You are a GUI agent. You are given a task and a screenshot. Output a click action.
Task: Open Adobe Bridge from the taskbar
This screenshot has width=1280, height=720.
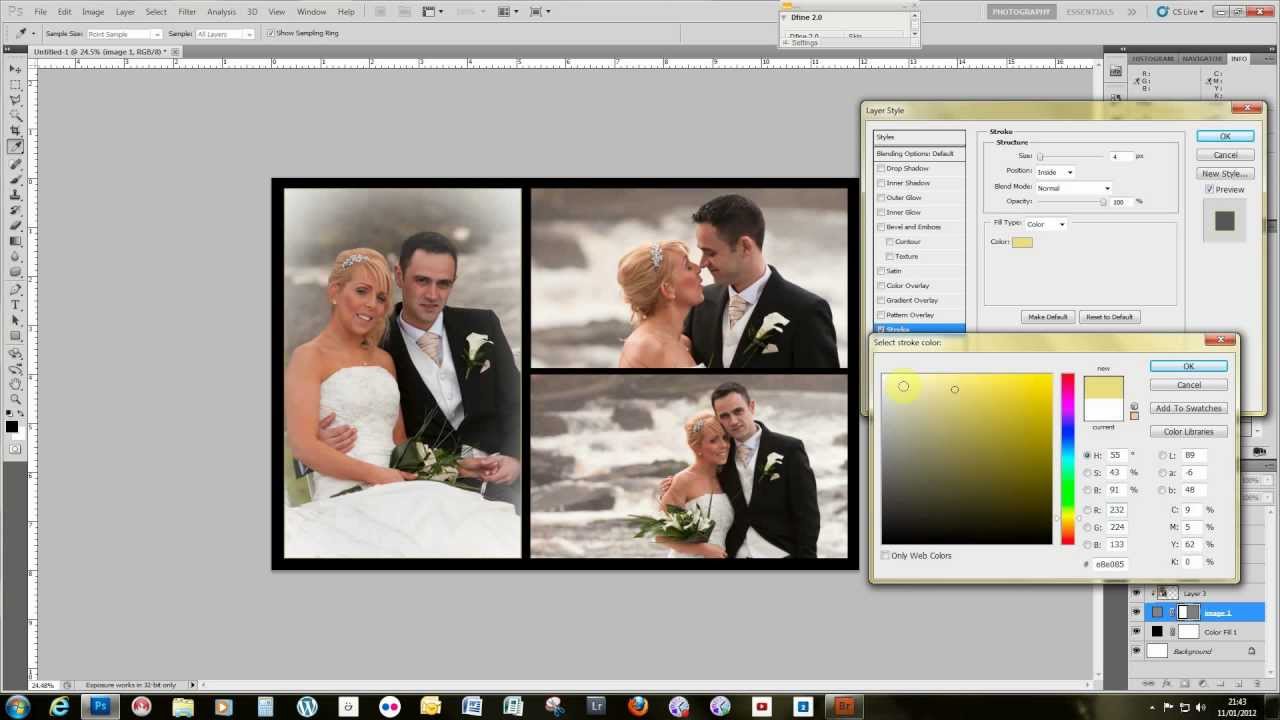(x=845, y=706)
